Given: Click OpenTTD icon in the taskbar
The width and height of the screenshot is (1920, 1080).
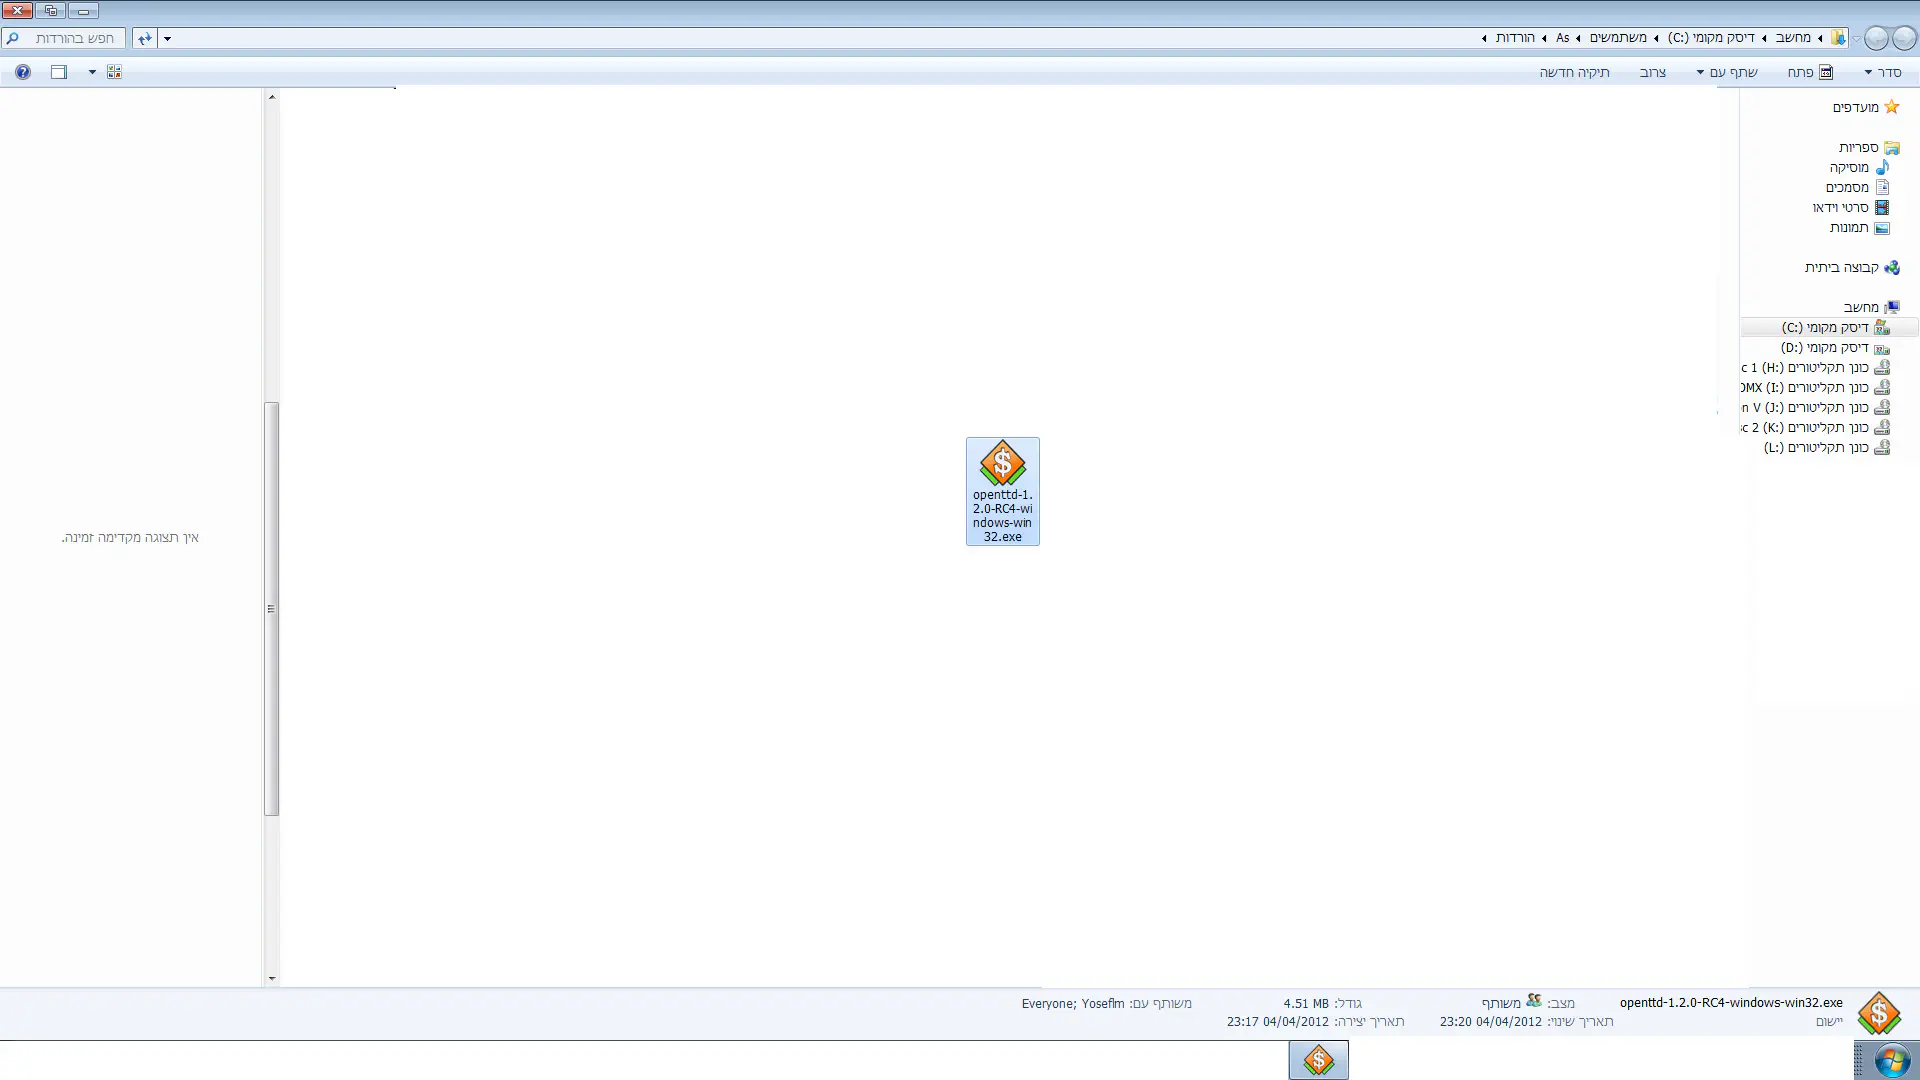Looking at the screenshot, I should (x=1318, y=1060).
